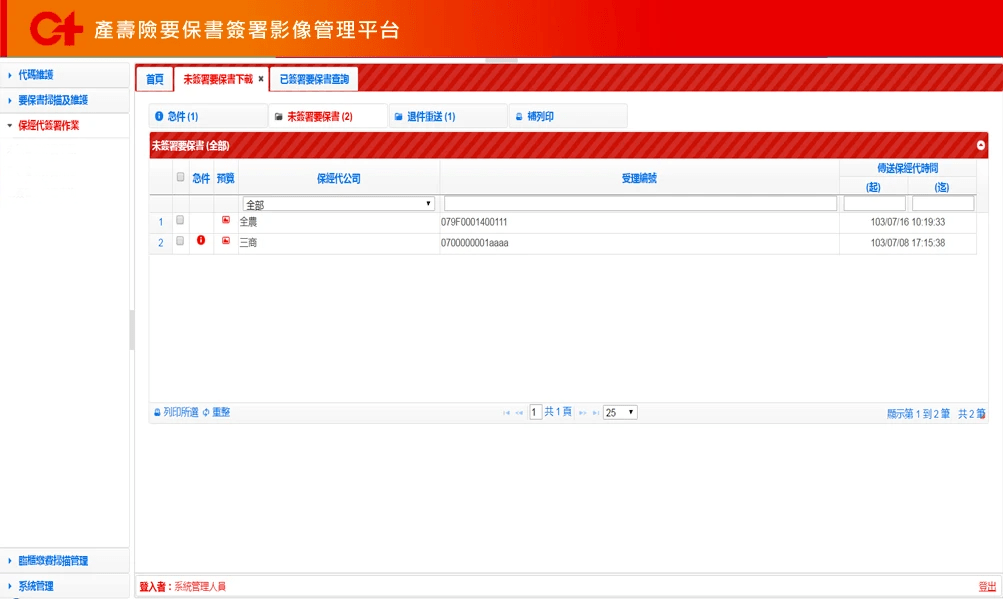This screenshot has width=1003, height=599.
Task: Open the 退件重送 (1) sub-tab
Action: [448, 116]
